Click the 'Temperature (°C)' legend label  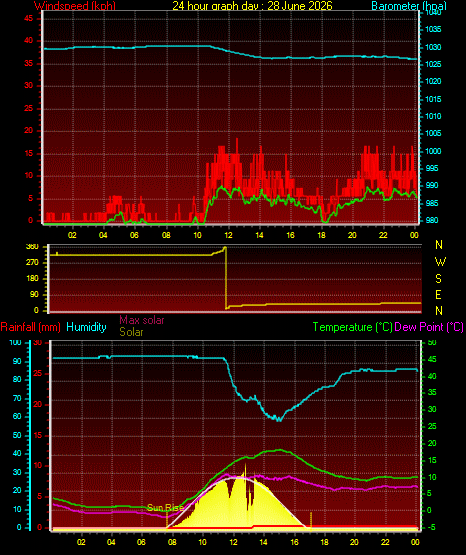pos(353,327)
